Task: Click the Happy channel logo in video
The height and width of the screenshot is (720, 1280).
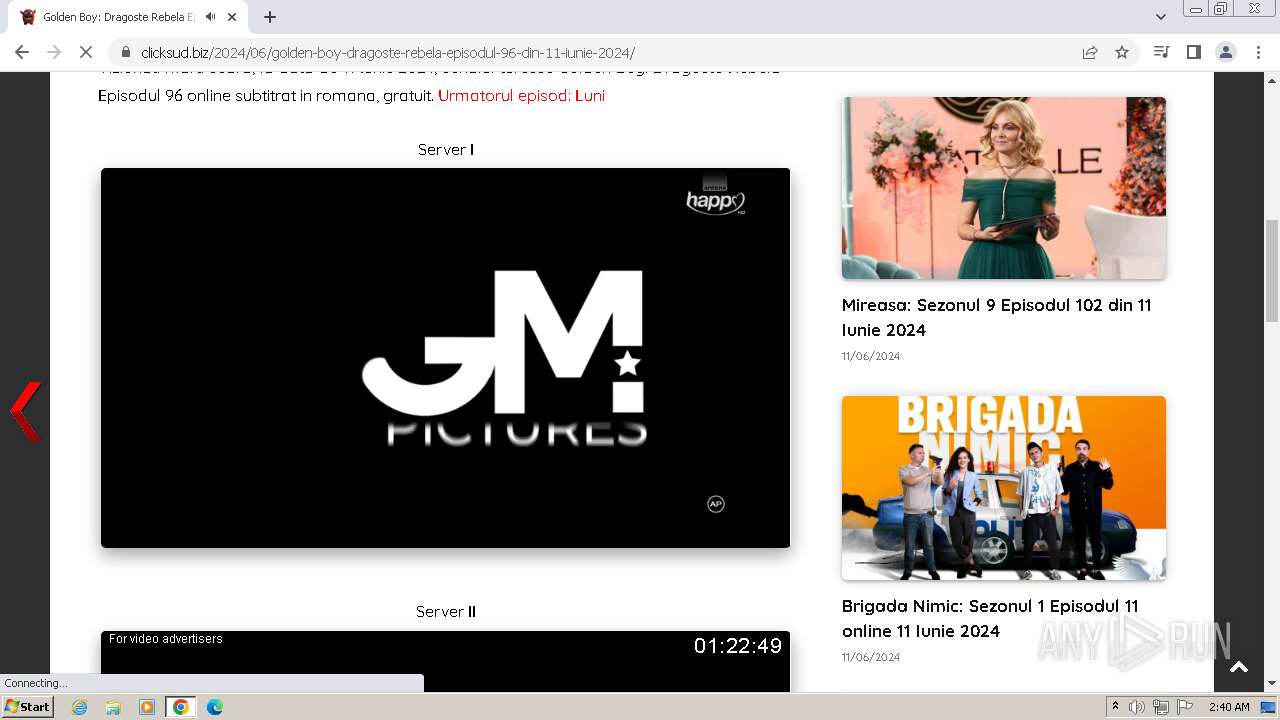Action: point(716,197)
